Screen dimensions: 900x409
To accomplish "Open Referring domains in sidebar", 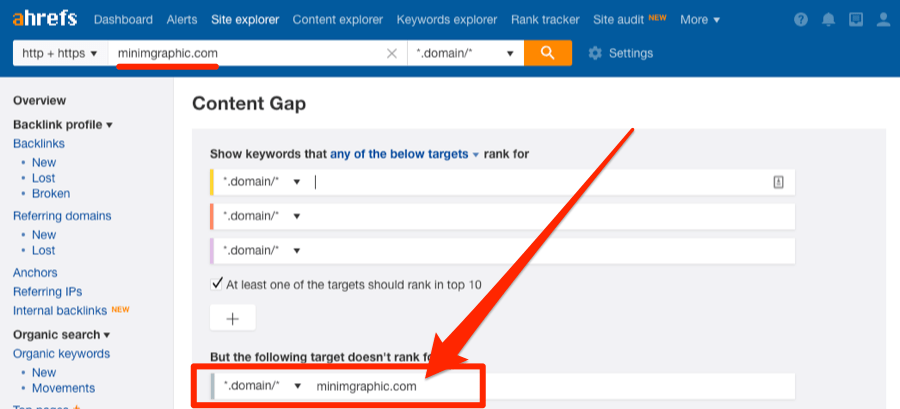I will coord(62,216).
